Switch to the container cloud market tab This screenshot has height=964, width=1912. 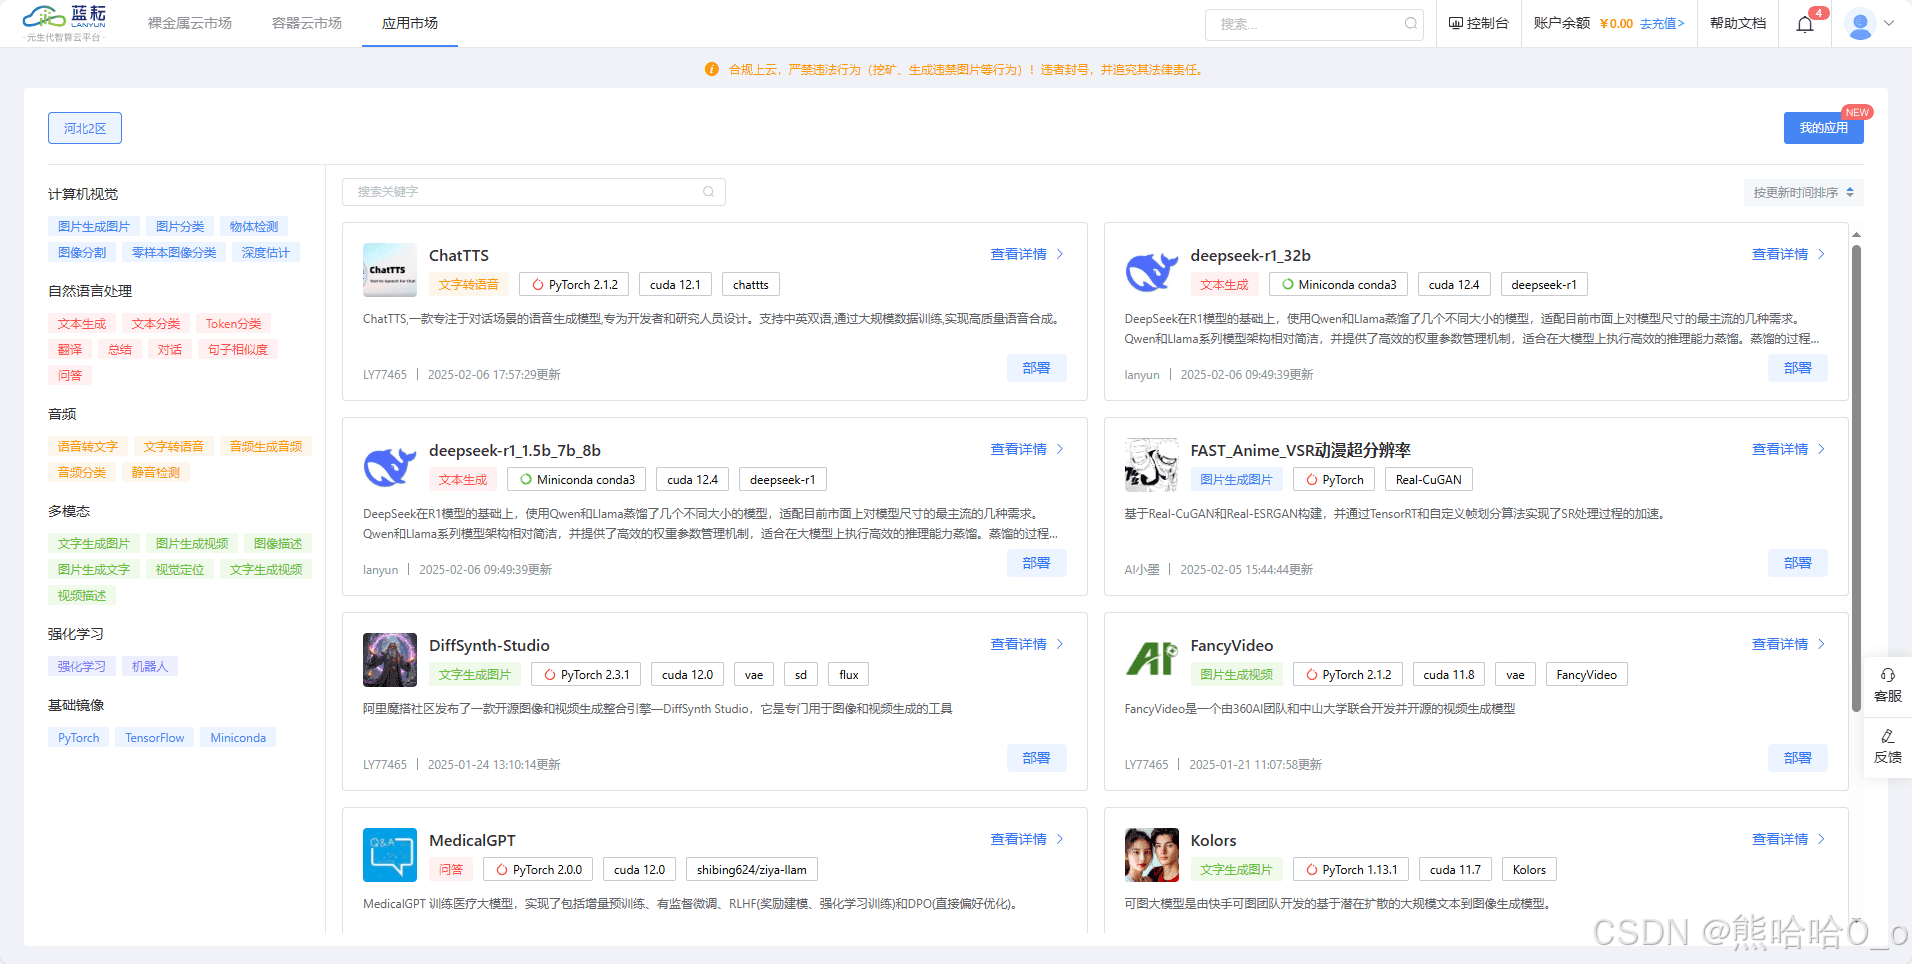pyautogui.click(x=307, y=23)
